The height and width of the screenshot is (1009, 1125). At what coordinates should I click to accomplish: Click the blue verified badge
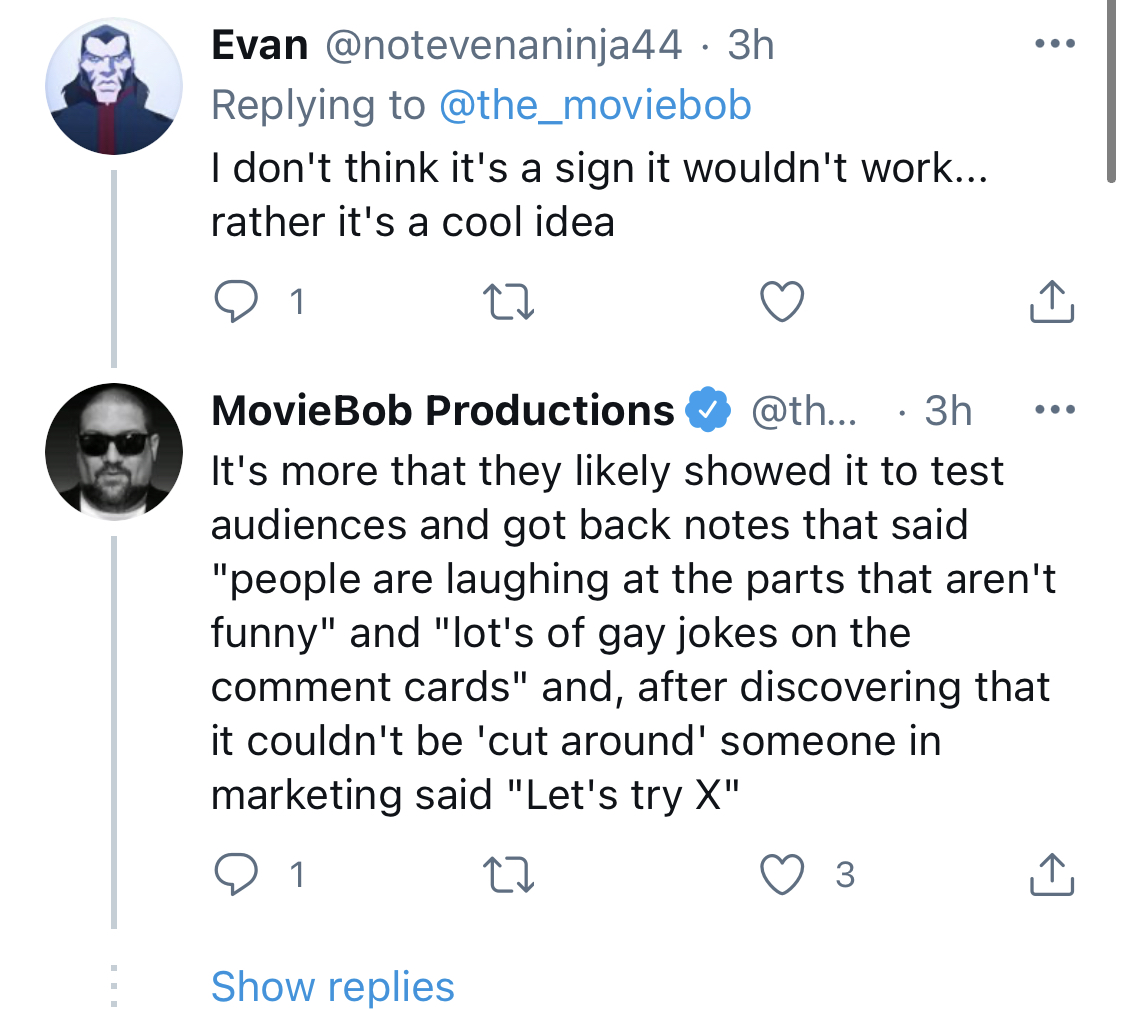tap(707, 410)
